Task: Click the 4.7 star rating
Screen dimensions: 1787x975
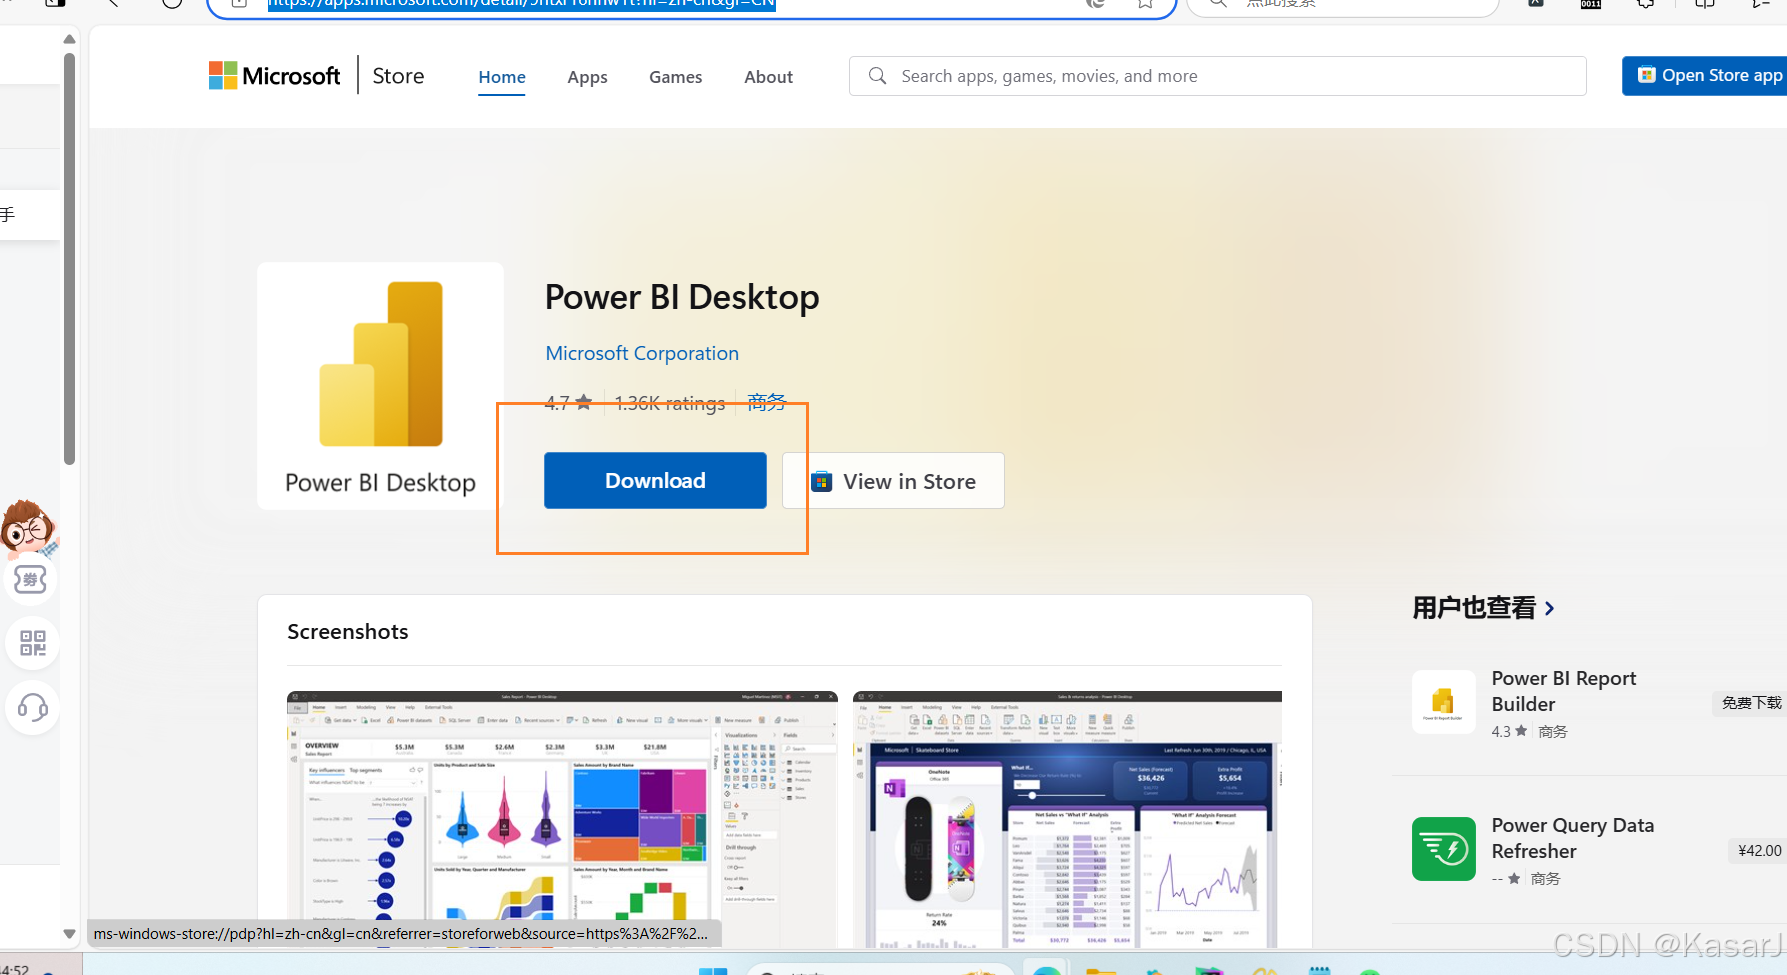Action: coord(568,403)
